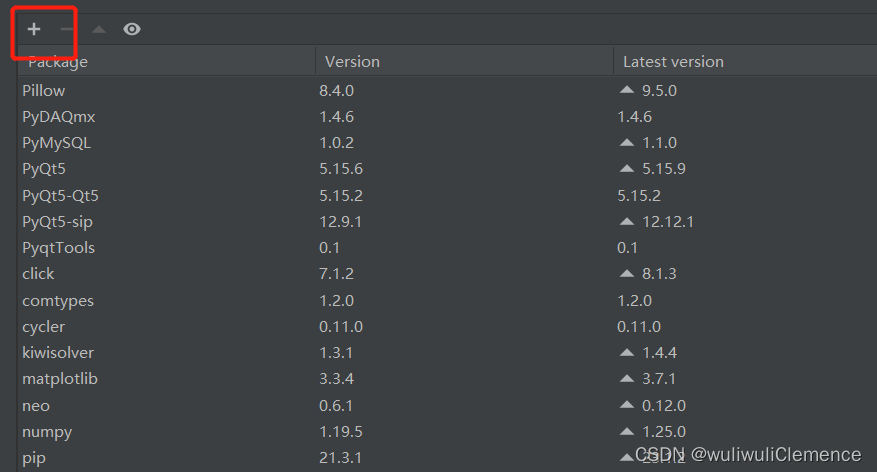877x472 pixels.
Task: Click latest version 0.11.0 for cycler
Action: coord(639,327)
